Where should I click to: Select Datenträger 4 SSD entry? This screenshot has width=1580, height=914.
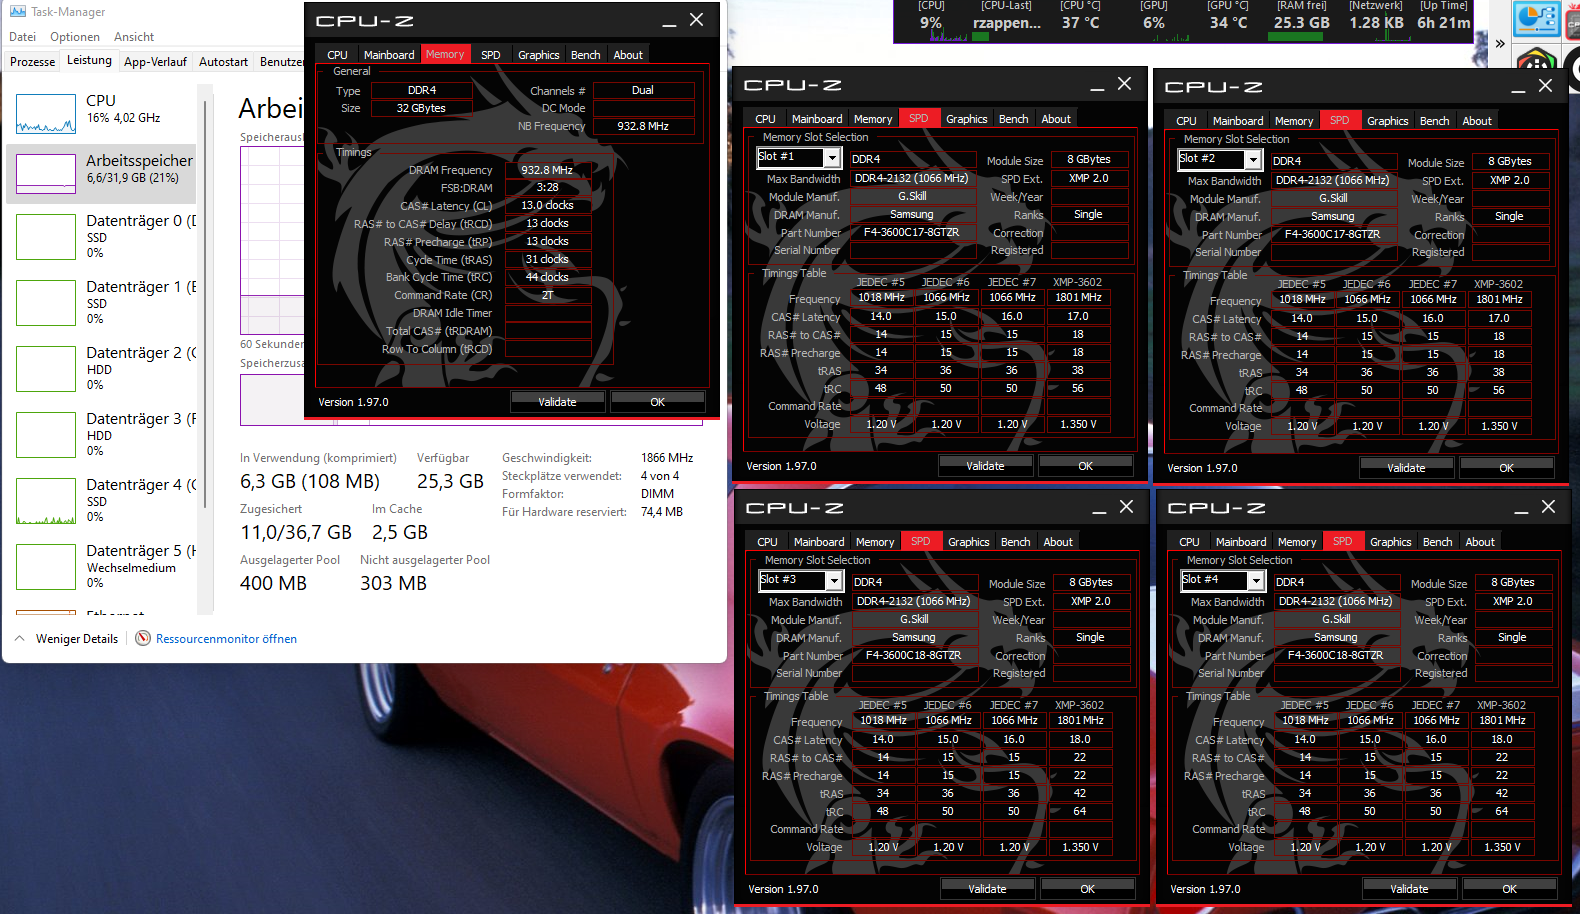(x=102, y=500)
